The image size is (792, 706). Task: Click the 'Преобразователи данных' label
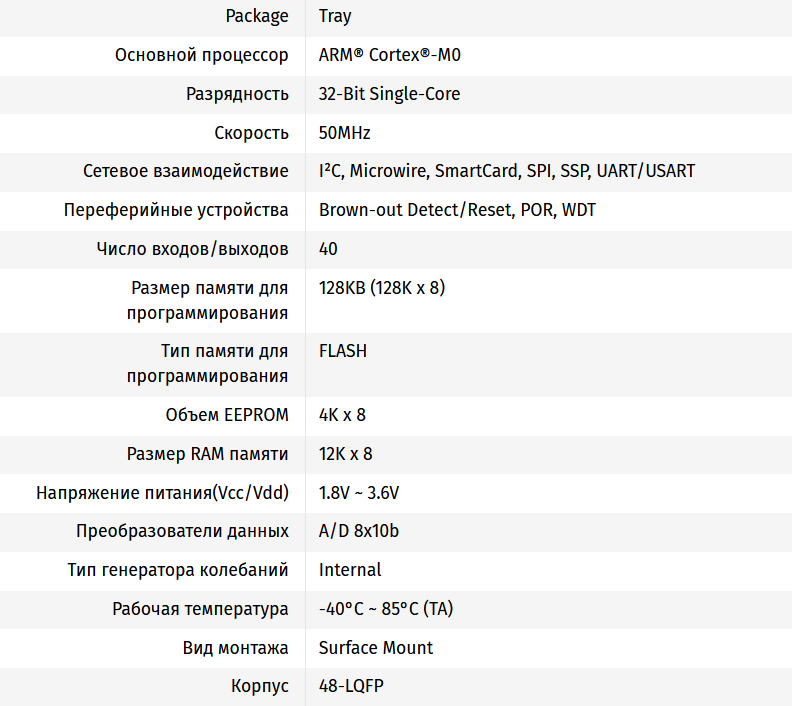coord(183,531)
